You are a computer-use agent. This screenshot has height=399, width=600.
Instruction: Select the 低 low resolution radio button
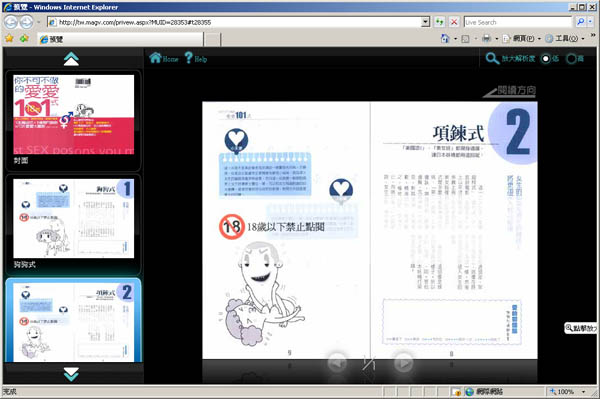point(545,59)
